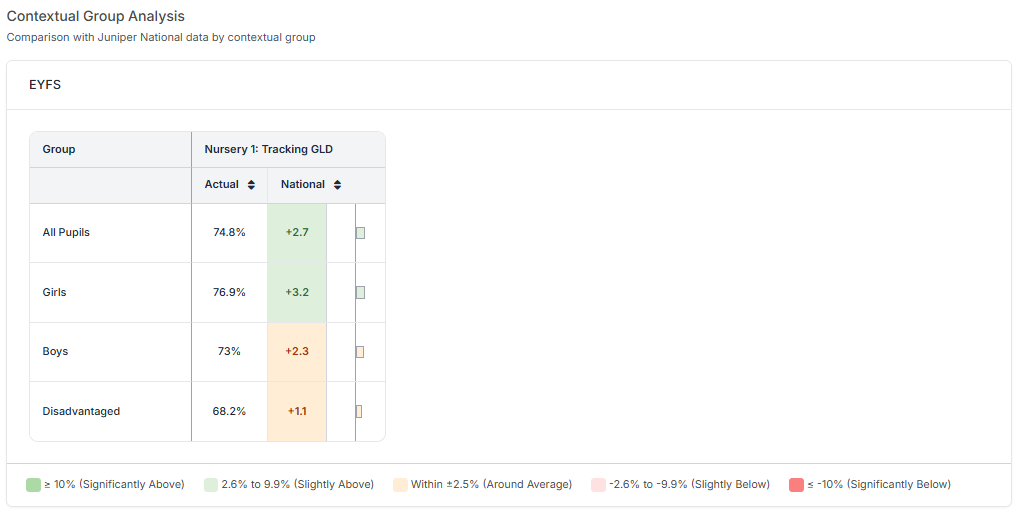Click the EYFS section heading
This screenshot has height=516, width=1019.
point(45,85)
